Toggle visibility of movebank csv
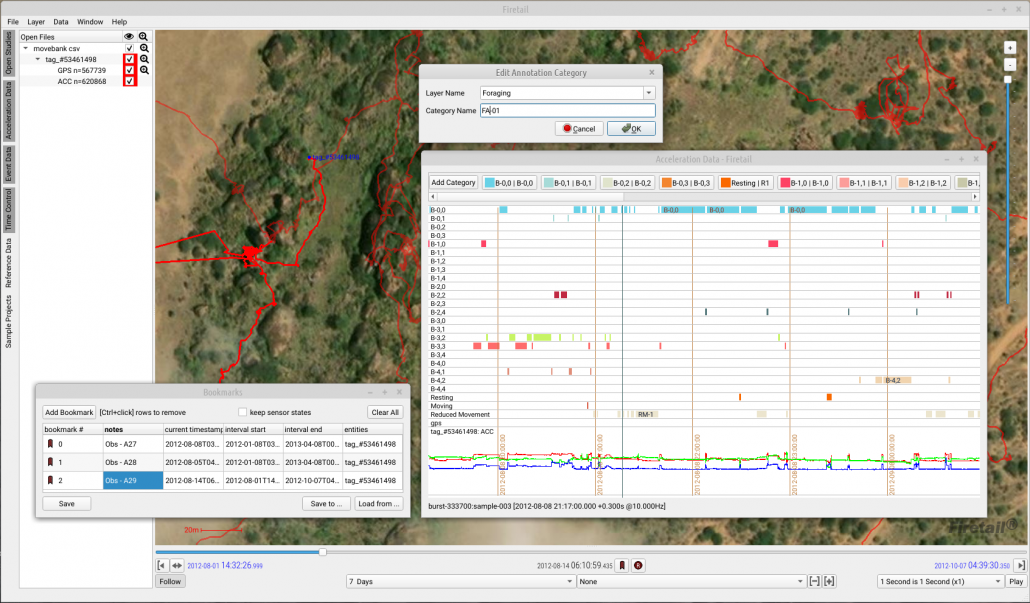This screenshot has width=1030, height=603. coord(129,48)
